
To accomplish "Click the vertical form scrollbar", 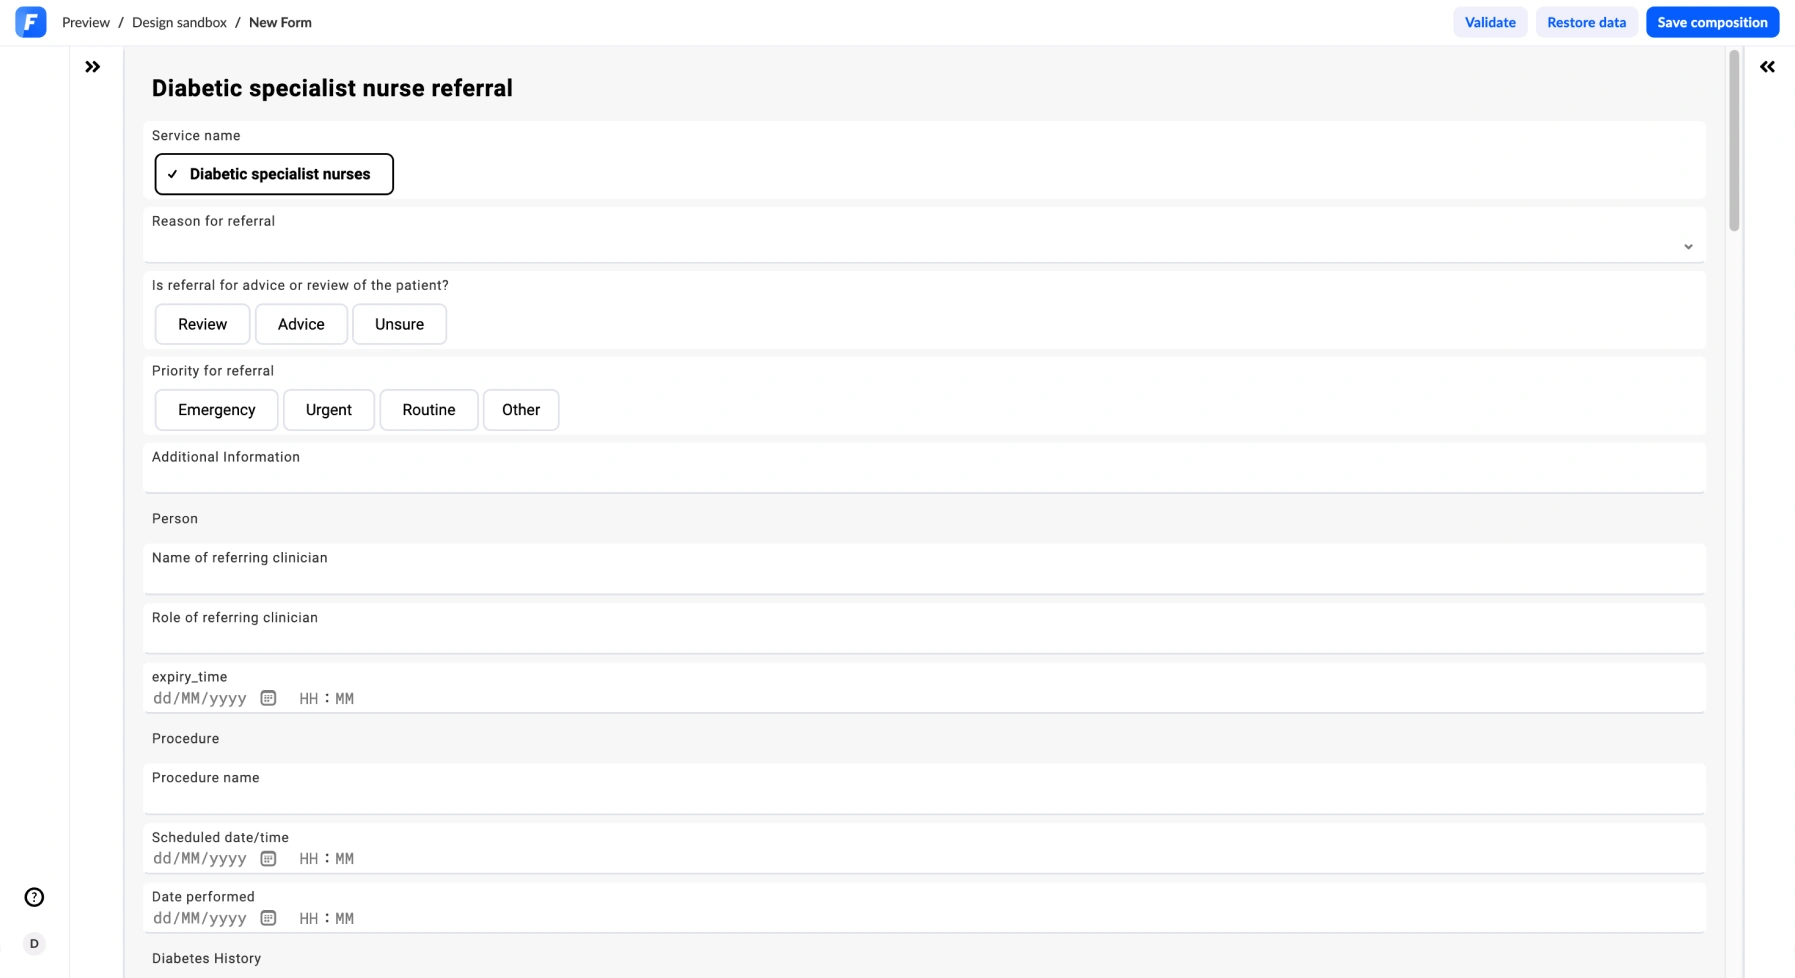I will 1733,140.
